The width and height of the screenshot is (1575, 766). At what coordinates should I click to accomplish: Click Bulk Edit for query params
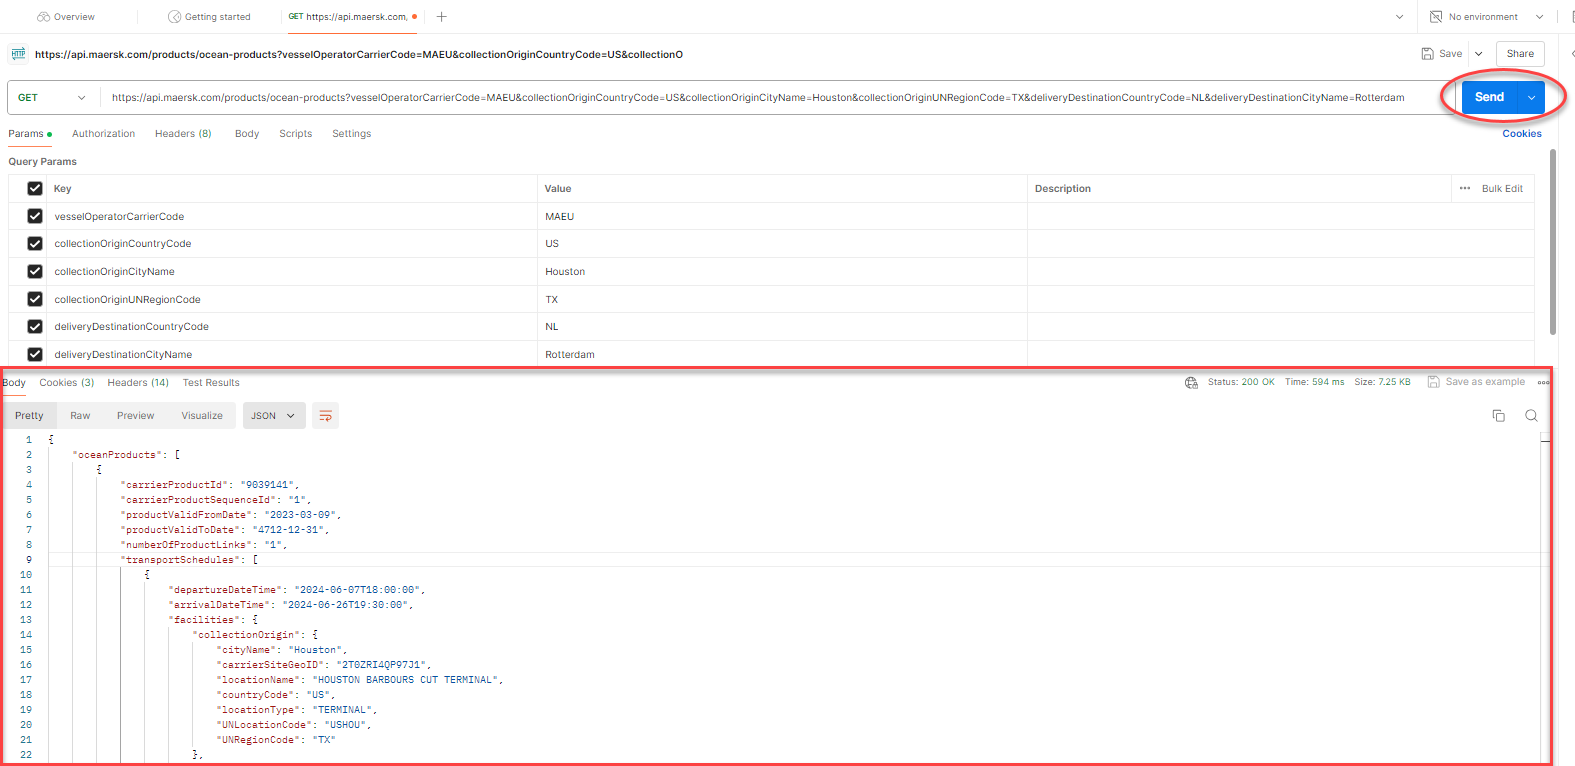[1502, 189]
